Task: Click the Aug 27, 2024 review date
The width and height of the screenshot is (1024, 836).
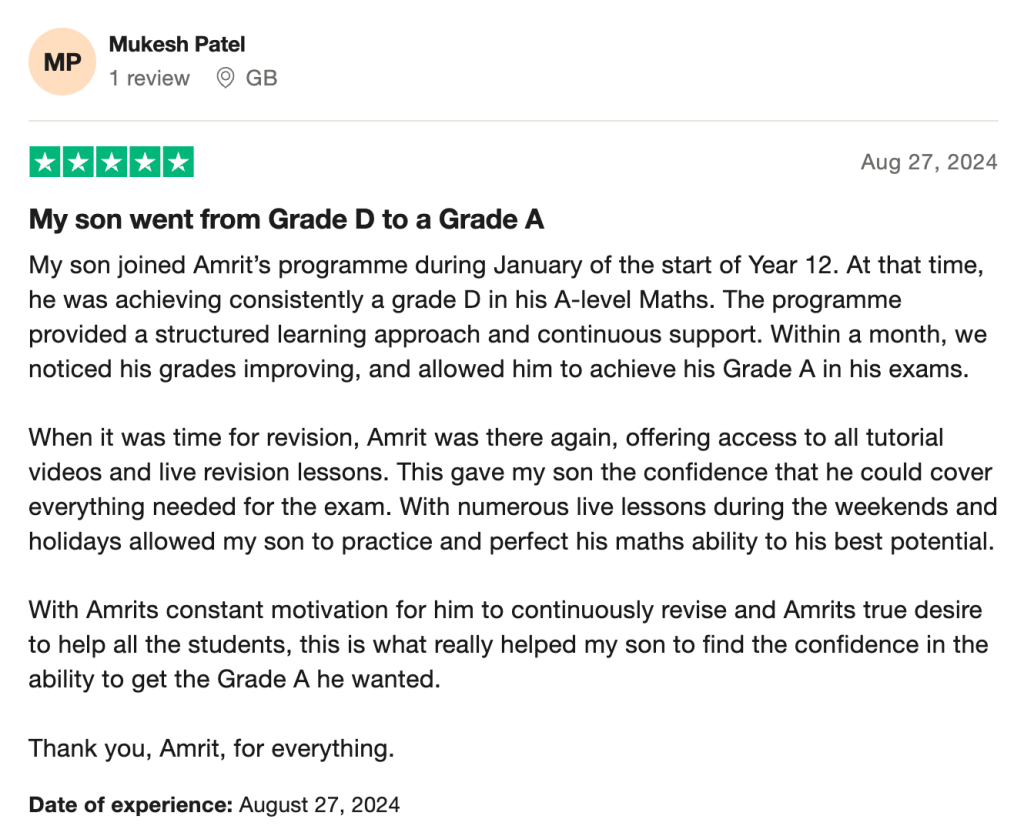Action: 929,162
